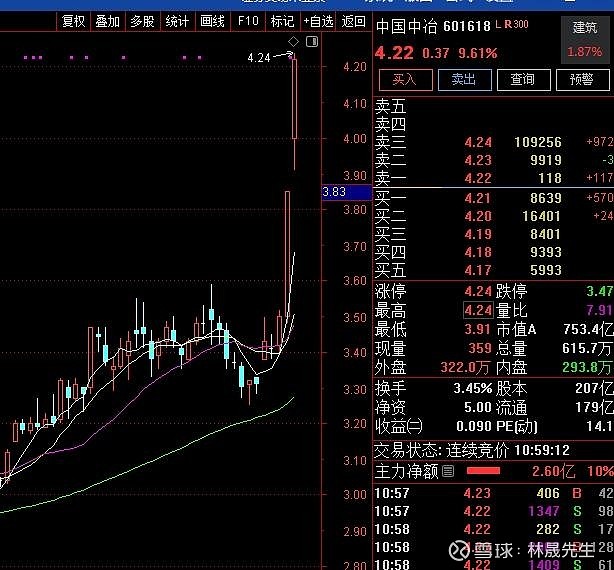Activate the 画线 drawing tool

(212, 21)
